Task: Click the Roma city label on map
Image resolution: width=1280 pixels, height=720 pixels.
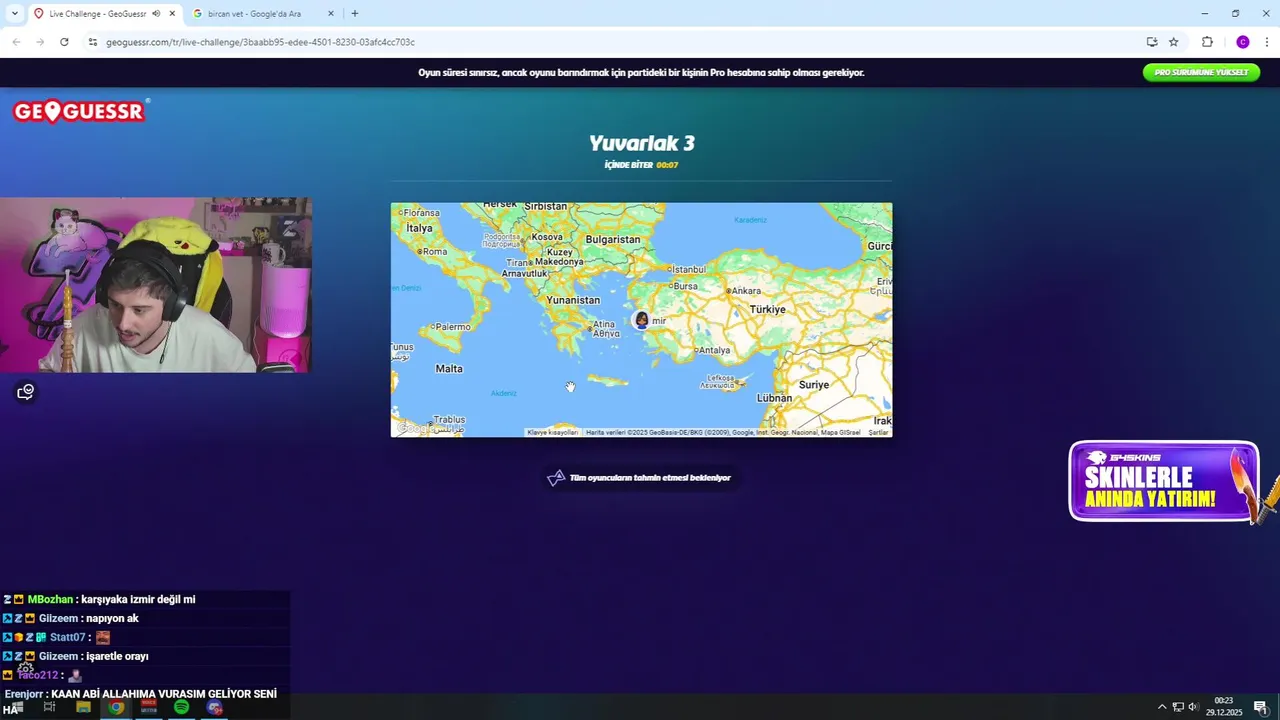Action: [x=435, y=252]
